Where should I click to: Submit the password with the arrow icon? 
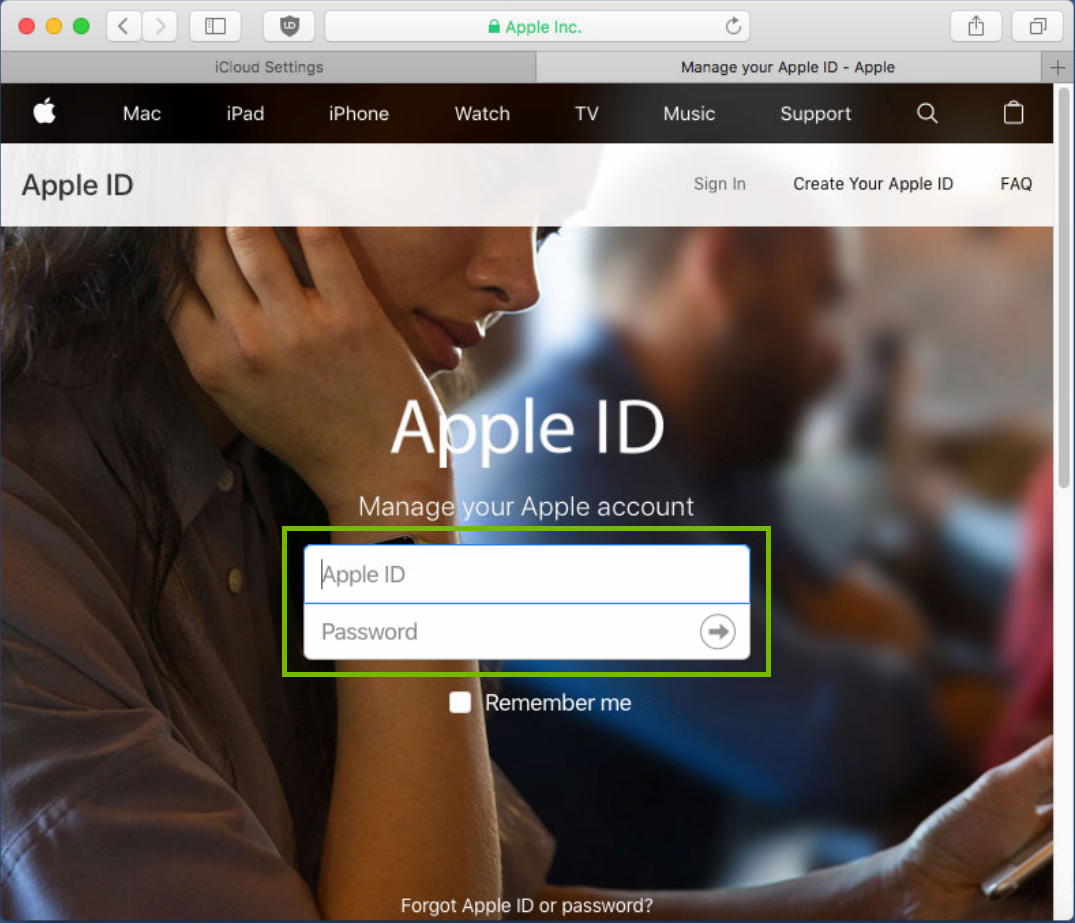point(717,631)
